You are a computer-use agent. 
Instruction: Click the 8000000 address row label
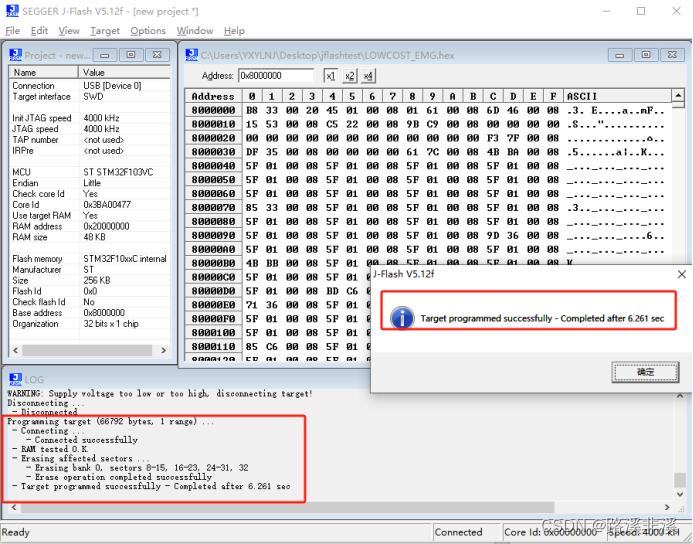tap(213, 110)
